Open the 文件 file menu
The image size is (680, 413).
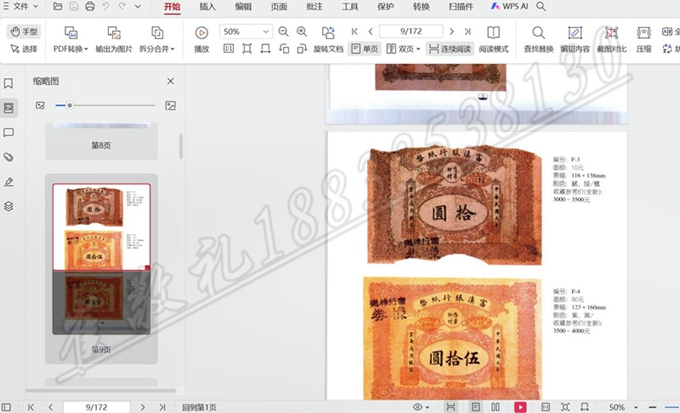21,7
